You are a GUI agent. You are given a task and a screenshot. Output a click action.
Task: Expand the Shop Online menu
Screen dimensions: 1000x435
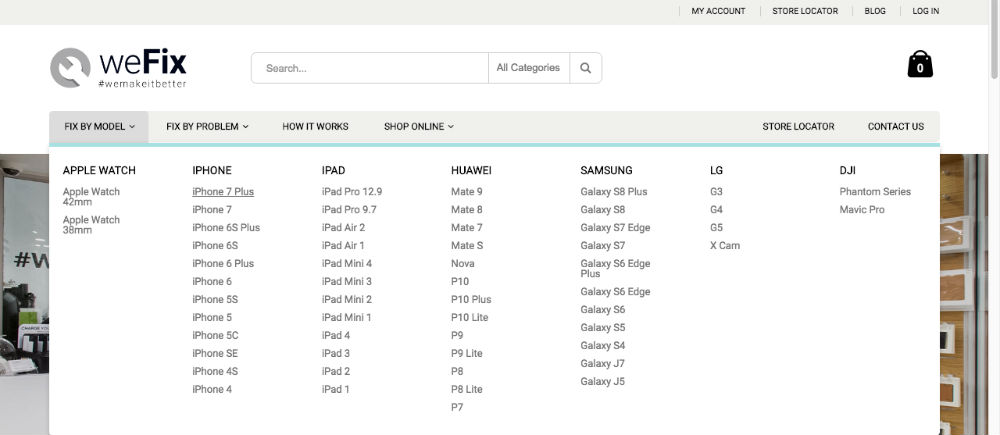[418, 127]
